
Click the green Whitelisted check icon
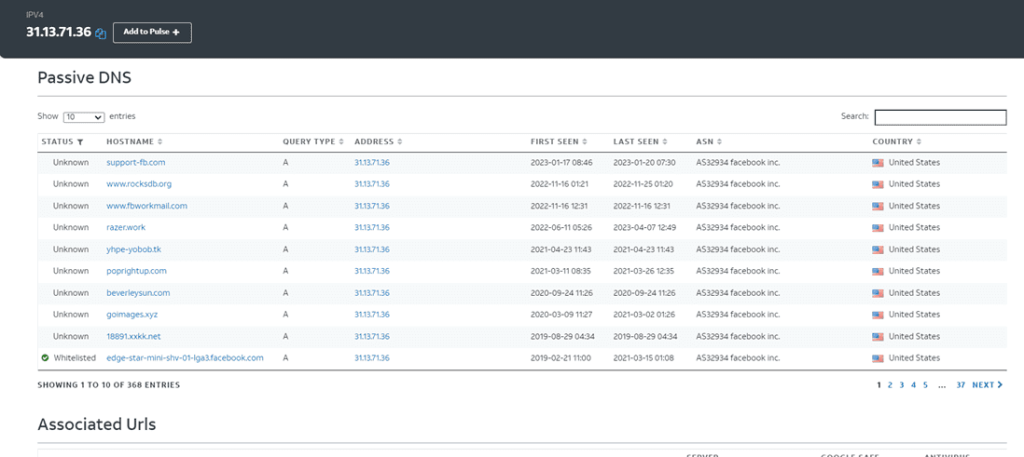45,358
